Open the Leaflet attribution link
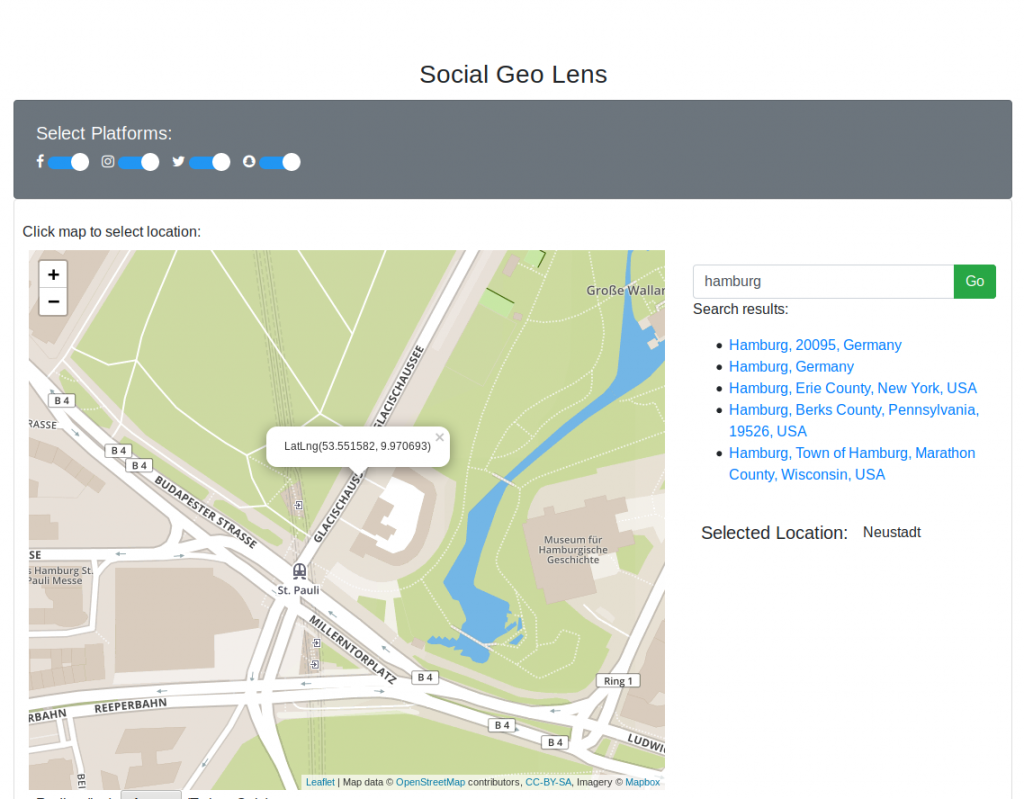This screenshot has height=799, width=1024. click(x=320, y=782)
